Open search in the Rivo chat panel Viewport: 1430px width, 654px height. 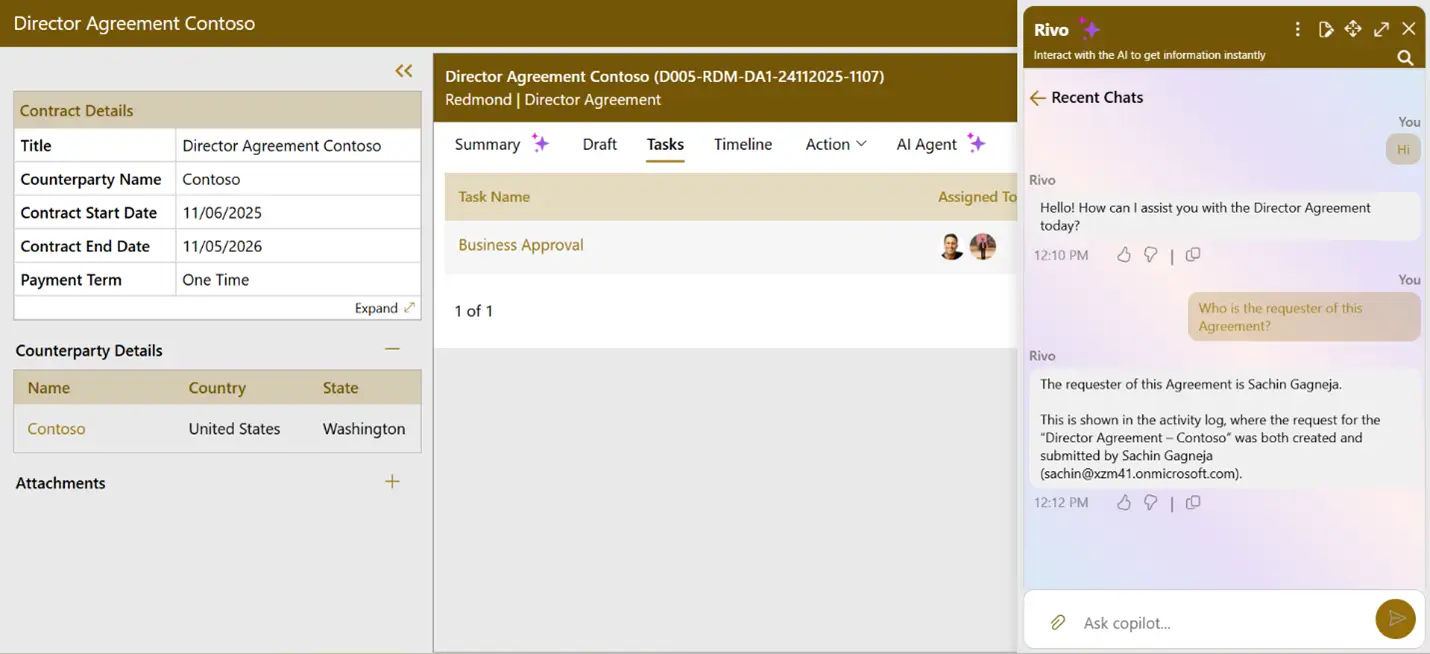[x=1405, y=57]
